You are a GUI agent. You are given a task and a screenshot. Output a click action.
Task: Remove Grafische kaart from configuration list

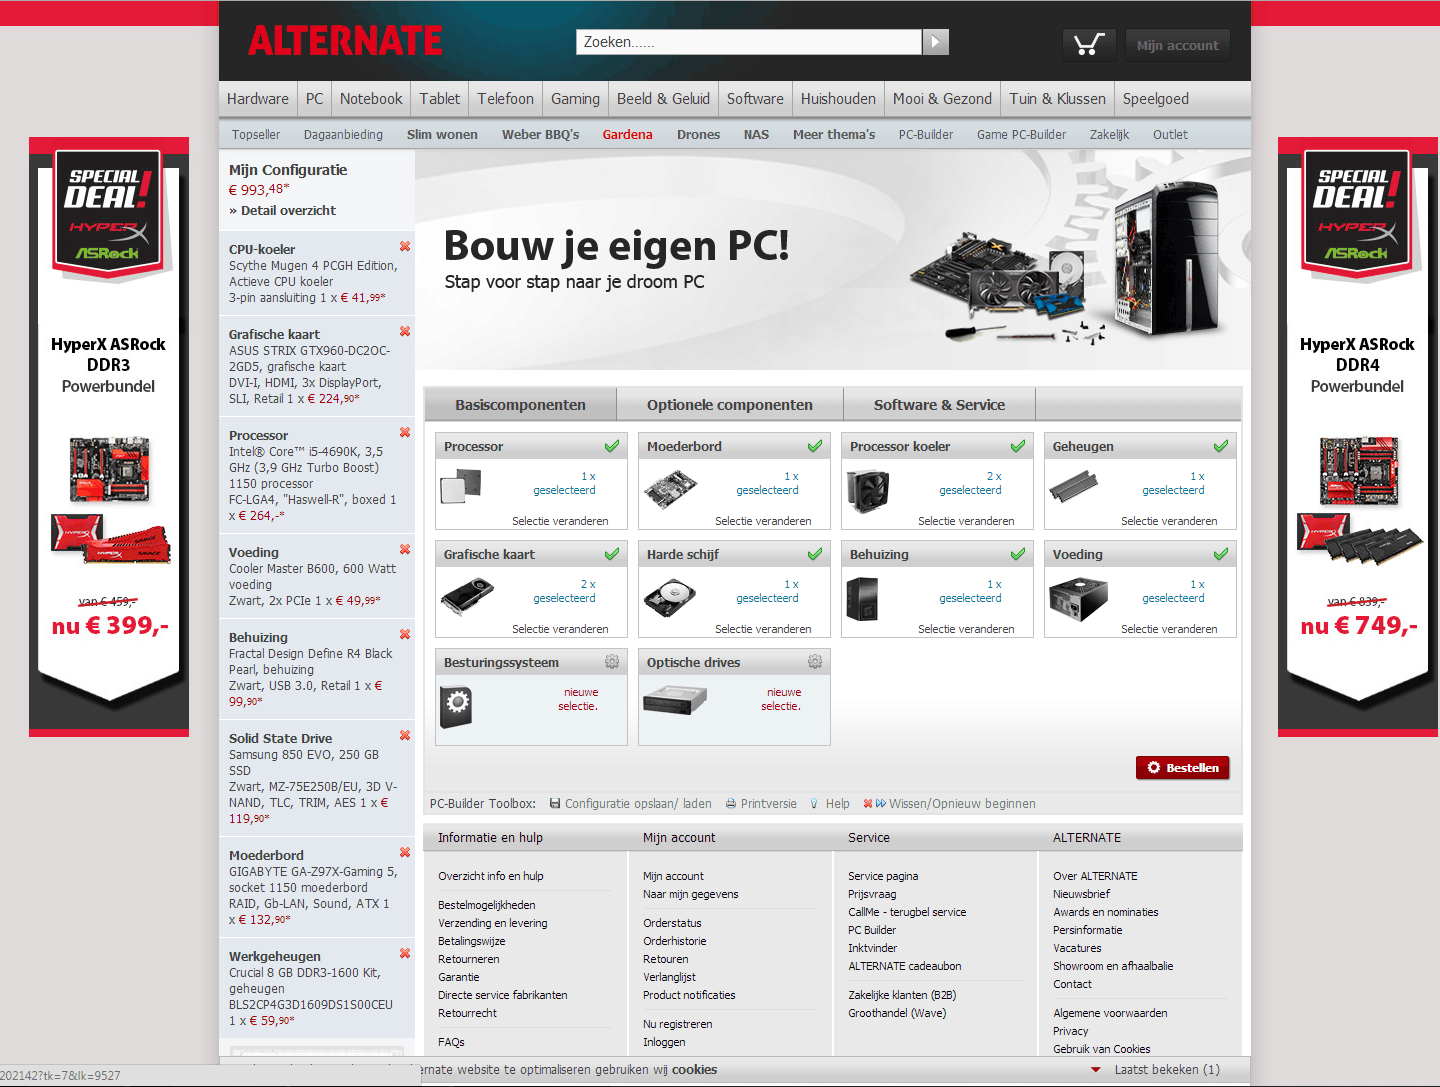[405, 331]
